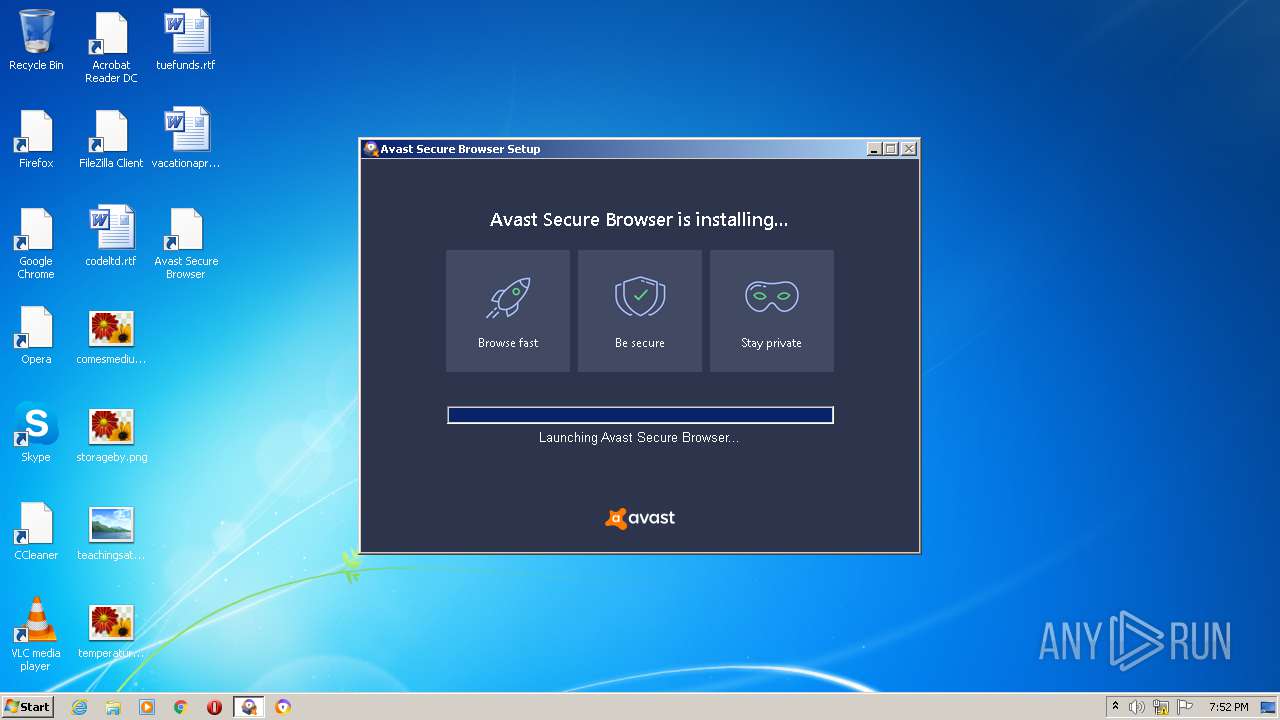Open Acrobat Reader DC shortcut
This screenshot has height=720, width=1280.
[x=111, y=47]
